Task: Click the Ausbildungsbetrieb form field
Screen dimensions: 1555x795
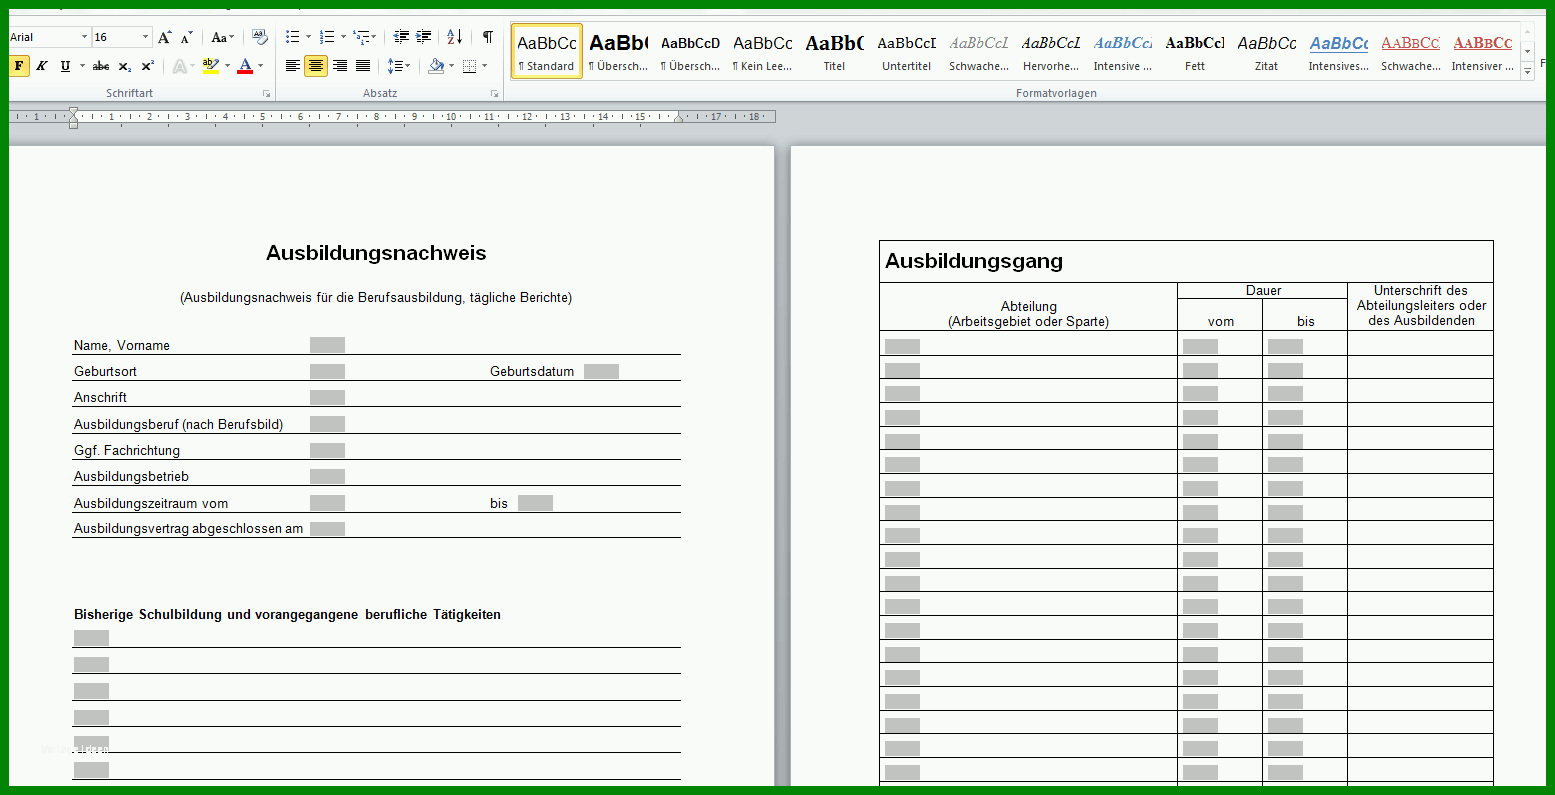Action: coord(327,476)
